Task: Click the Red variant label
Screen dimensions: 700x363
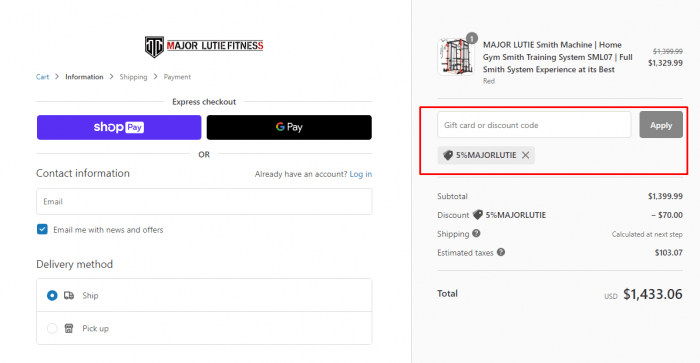Action: 489,81
